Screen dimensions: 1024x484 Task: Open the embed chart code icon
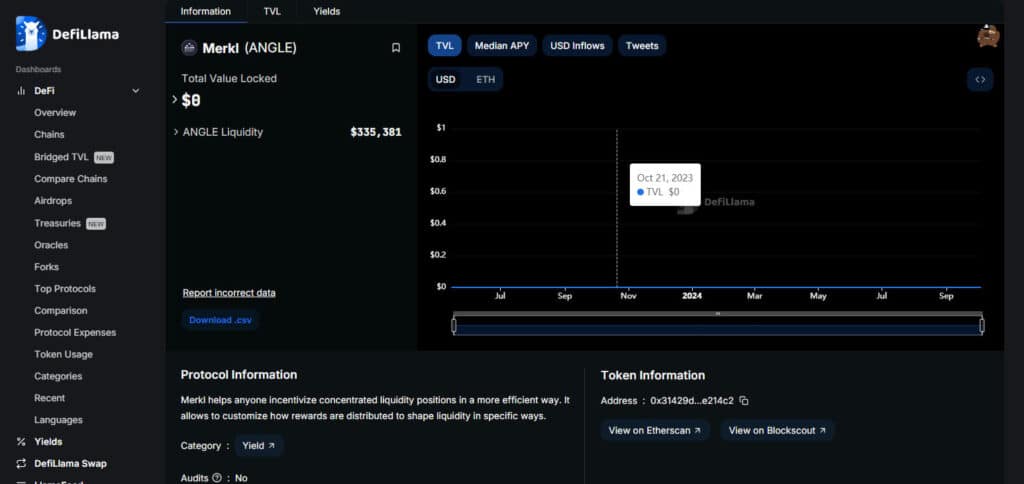point(980,80)
